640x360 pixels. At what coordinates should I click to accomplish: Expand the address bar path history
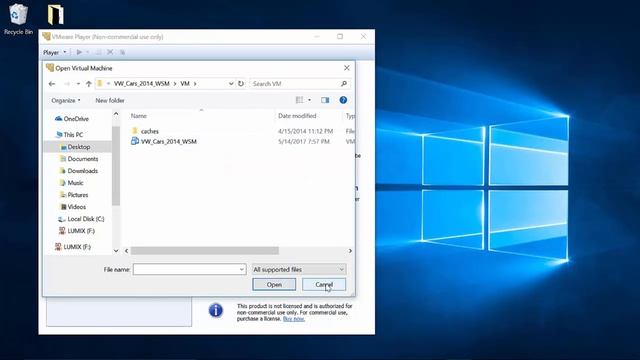tap(231, 84)
